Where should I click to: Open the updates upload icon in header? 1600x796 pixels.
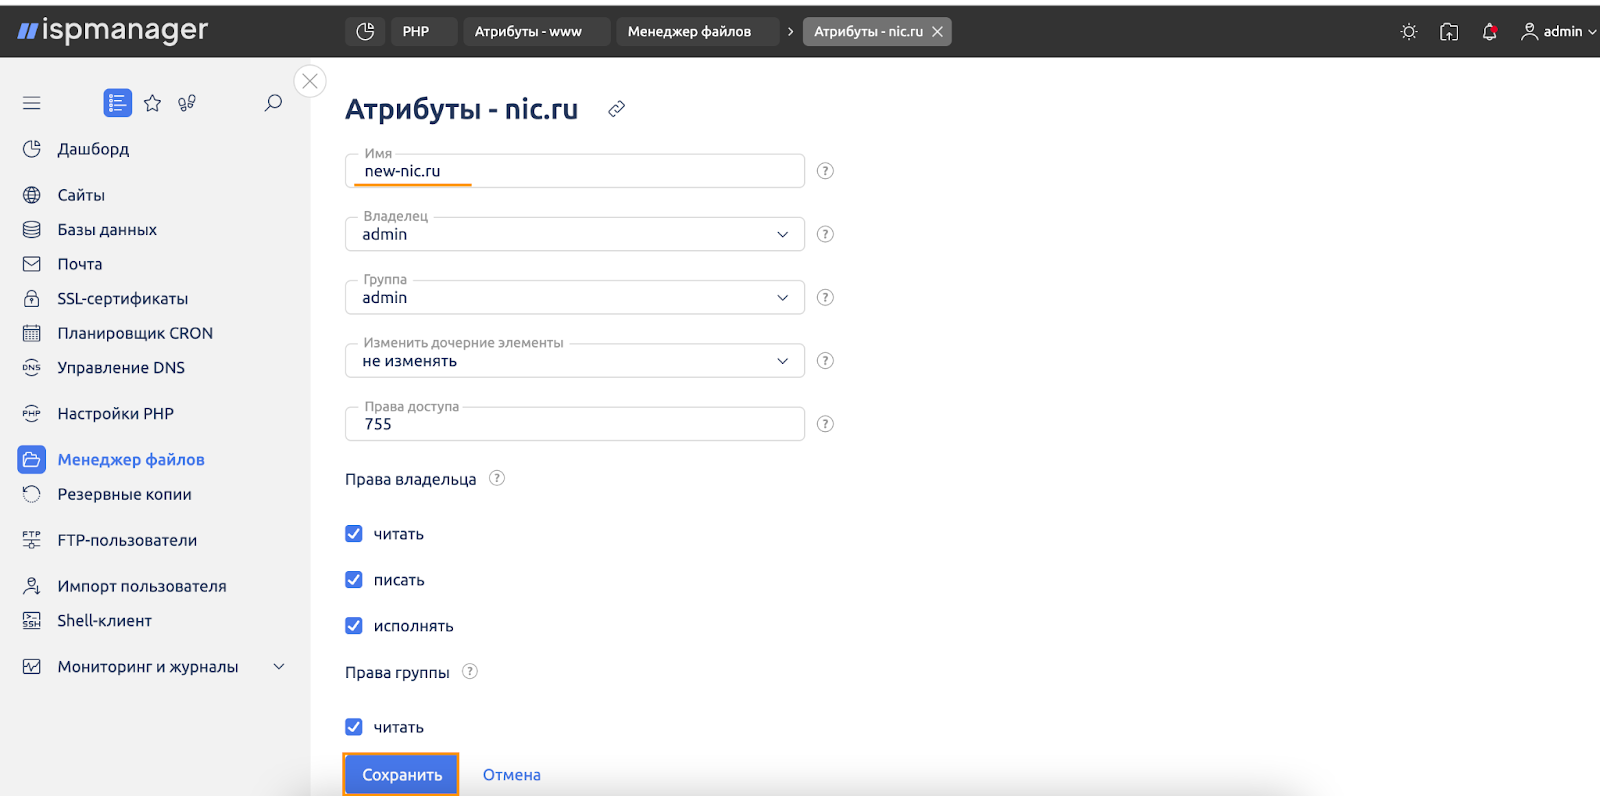point(1449,32)
